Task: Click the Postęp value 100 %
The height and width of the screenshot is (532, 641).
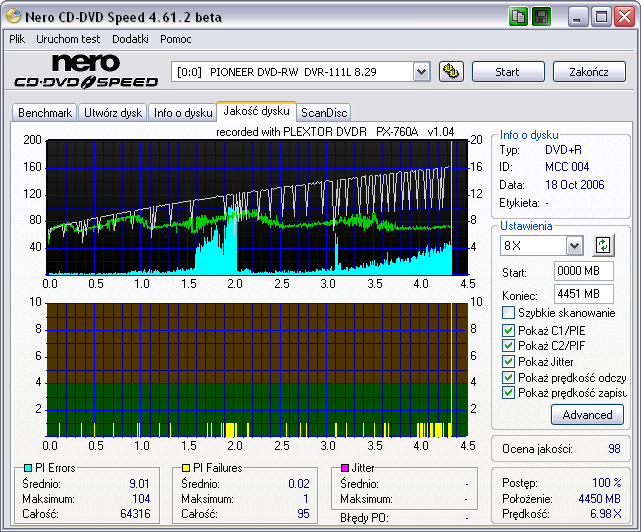Action: [607, 483]
